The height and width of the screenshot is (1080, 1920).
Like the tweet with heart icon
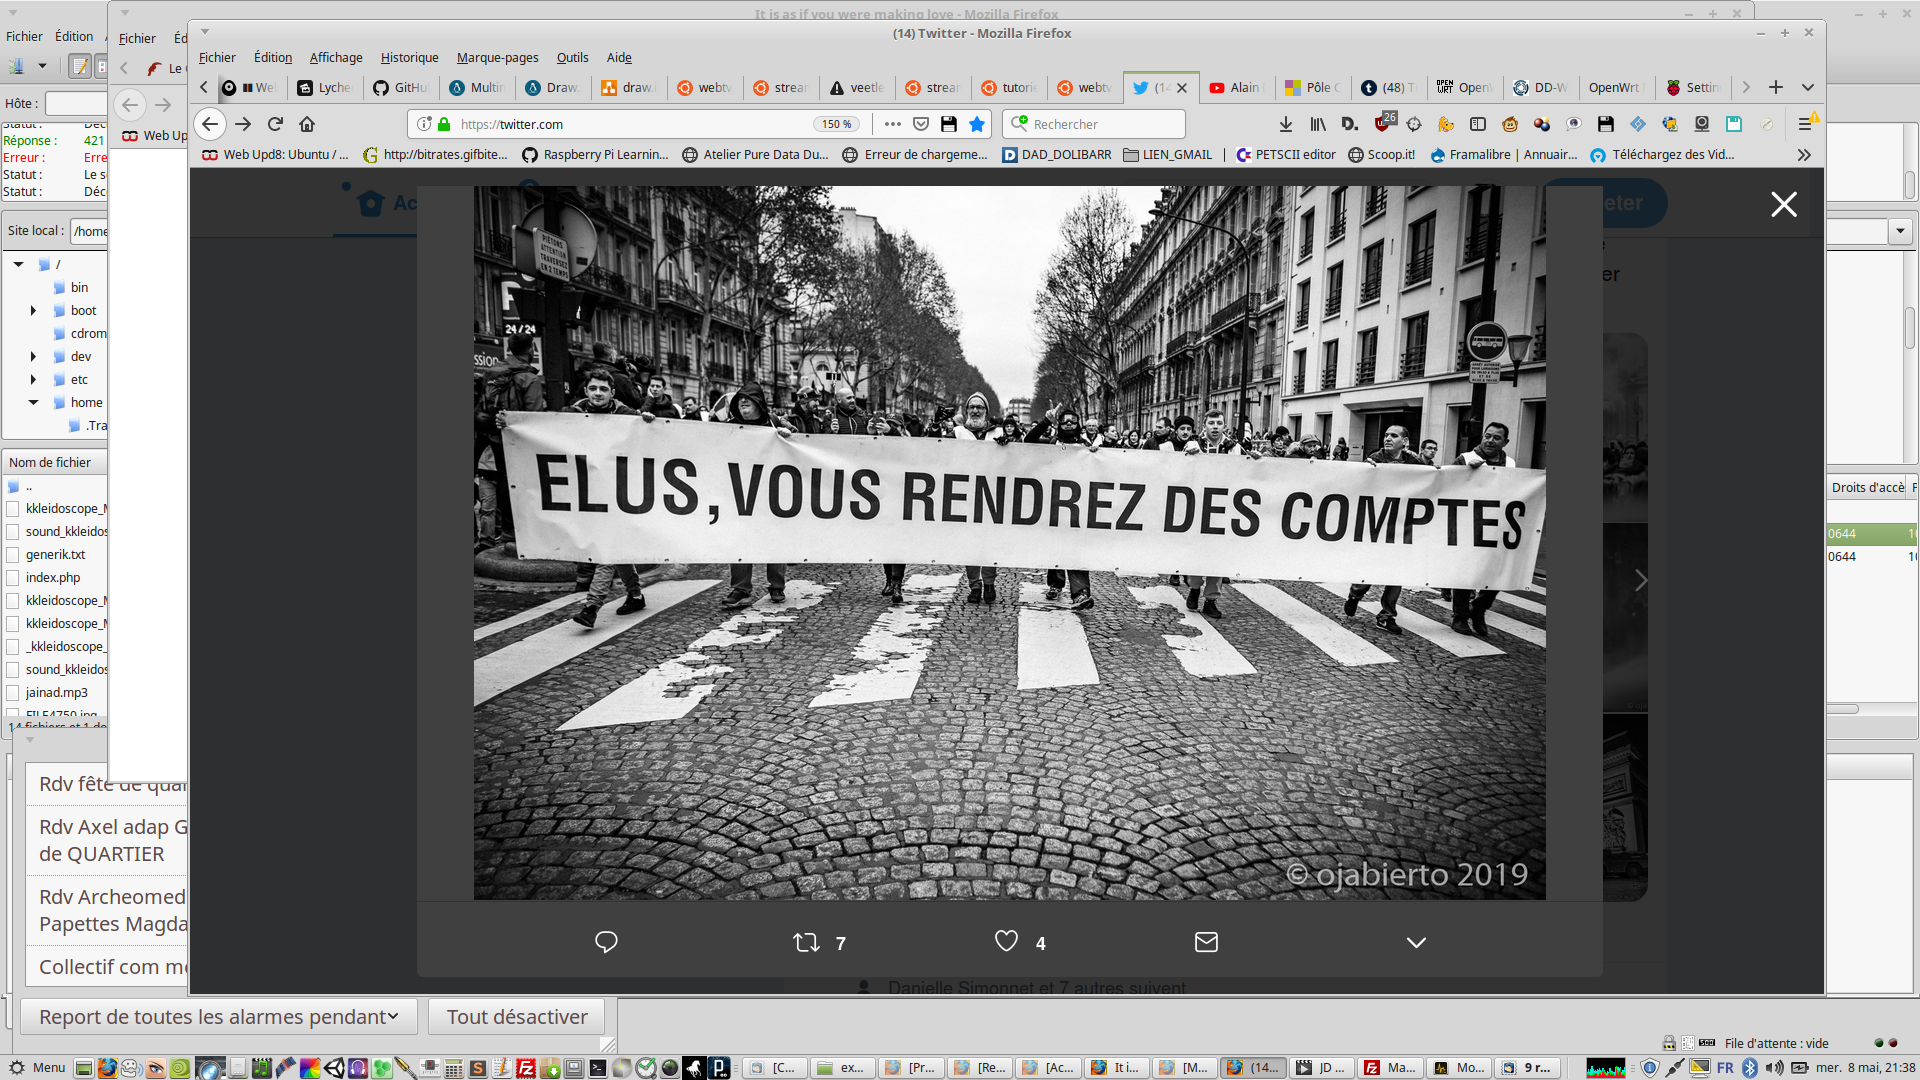1006,941
